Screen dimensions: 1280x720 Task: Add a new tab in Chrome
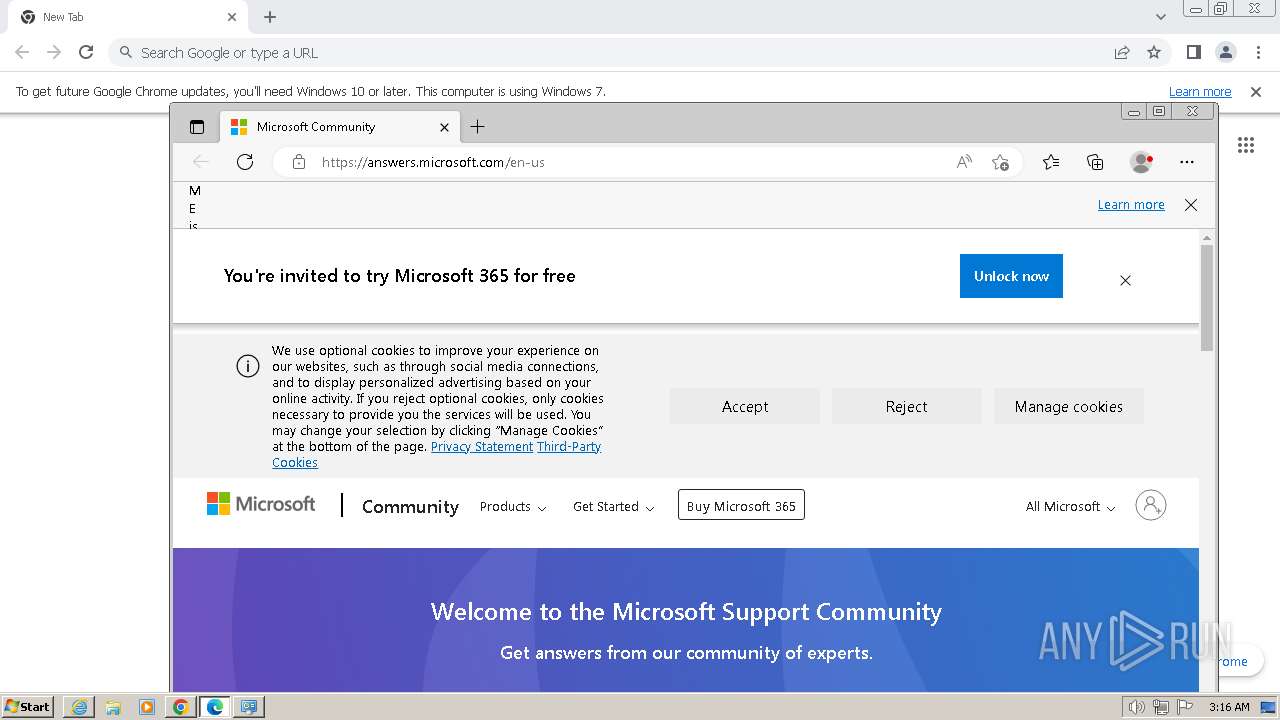point(270,17)
